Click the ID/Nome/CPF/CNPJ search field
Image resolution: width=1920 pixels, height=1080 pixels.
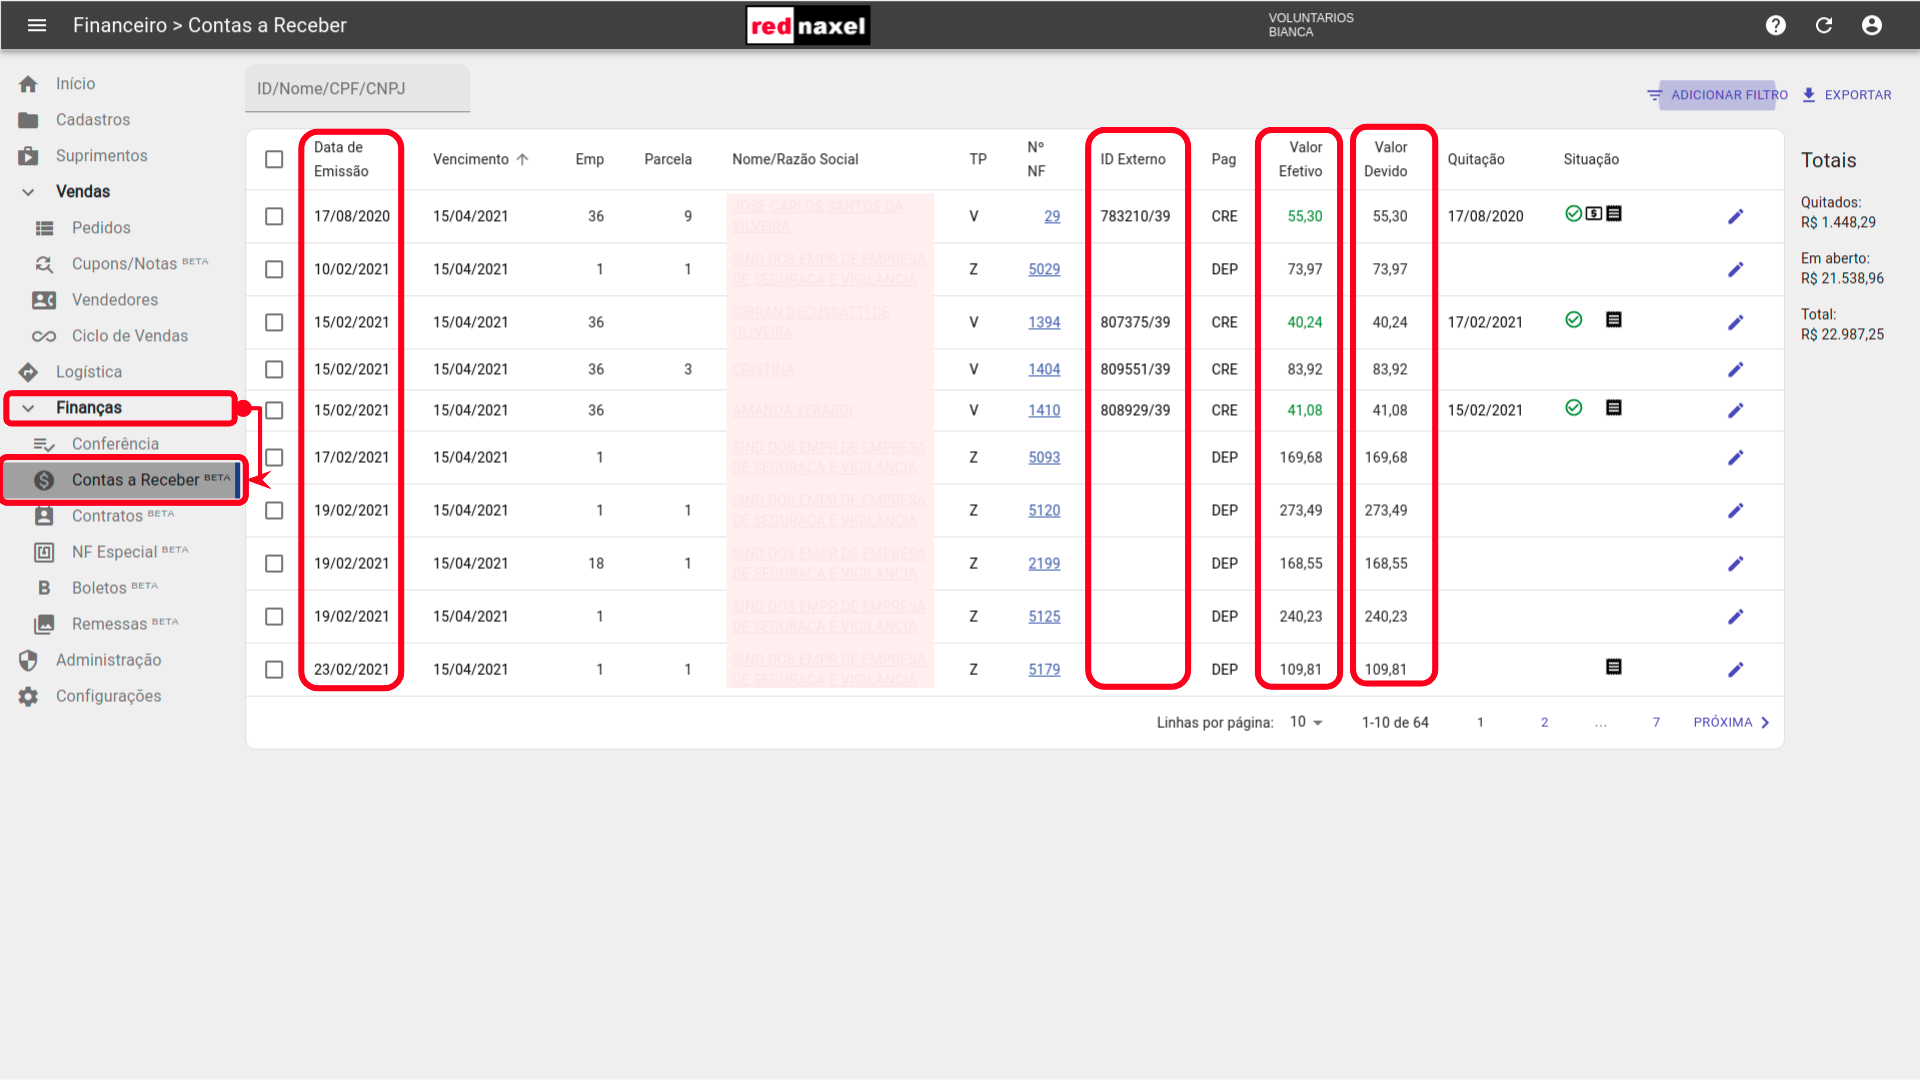pos(357,89)
